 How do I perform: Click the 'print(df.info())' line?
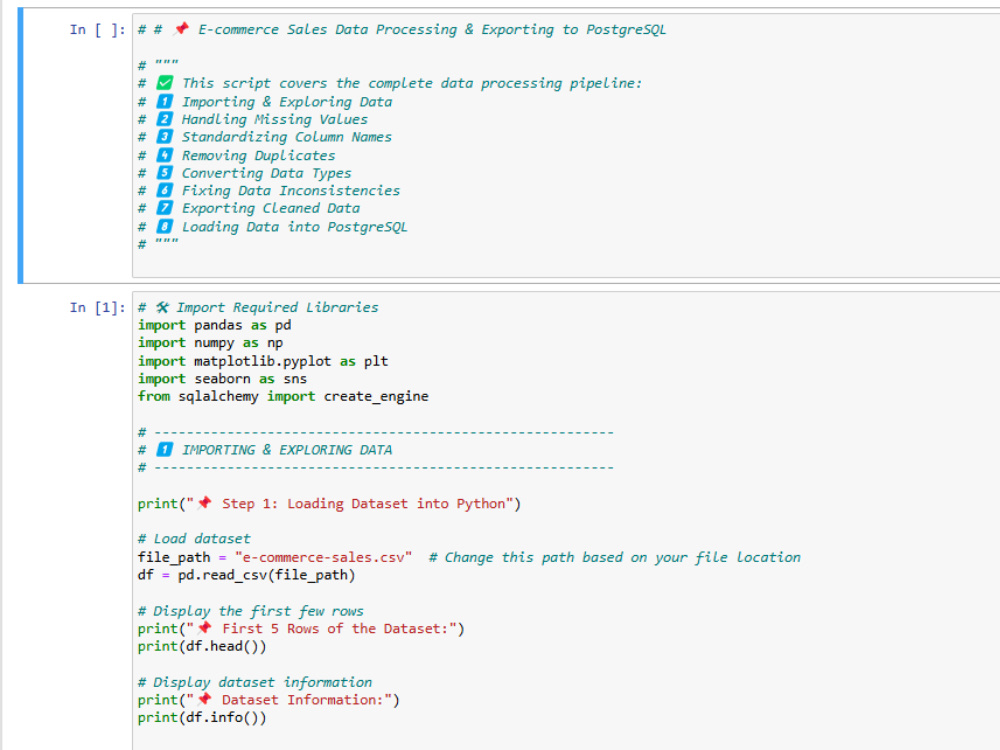202,718
